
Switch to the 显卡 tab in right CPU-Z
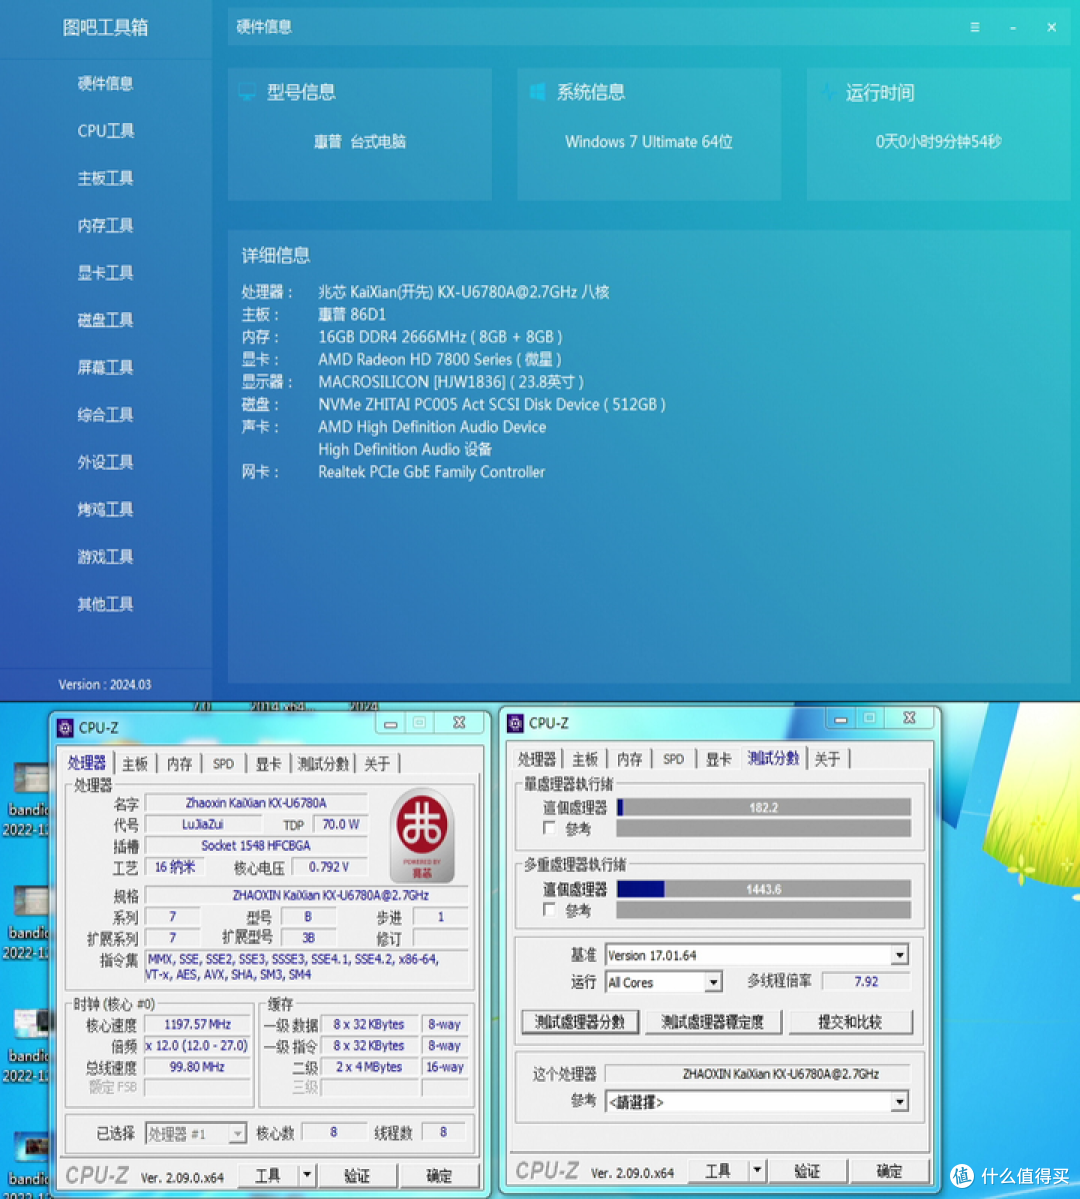(x=717, y=758)
